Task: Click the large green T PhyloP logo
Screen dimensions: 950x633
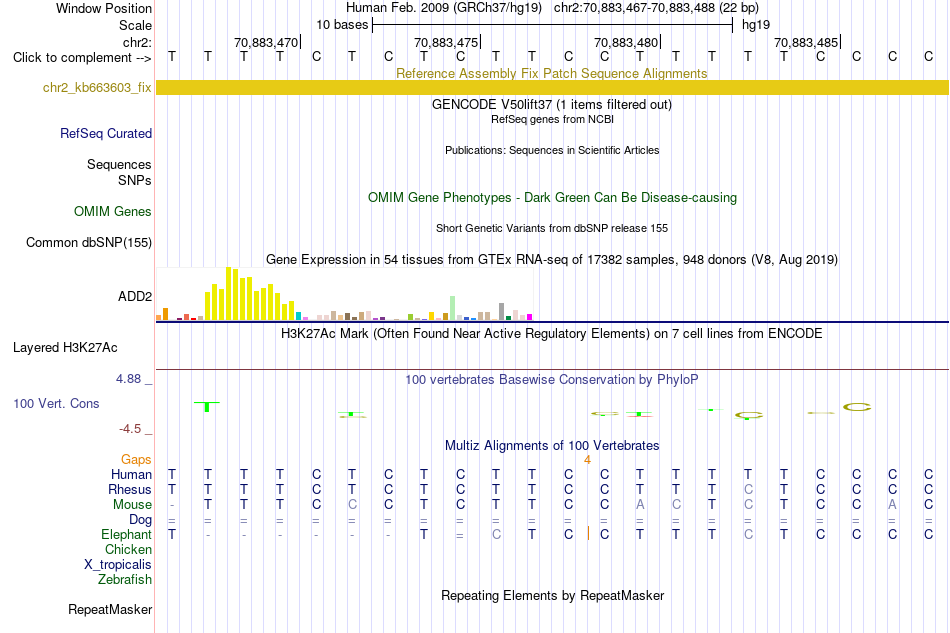Action: (207, 406)
